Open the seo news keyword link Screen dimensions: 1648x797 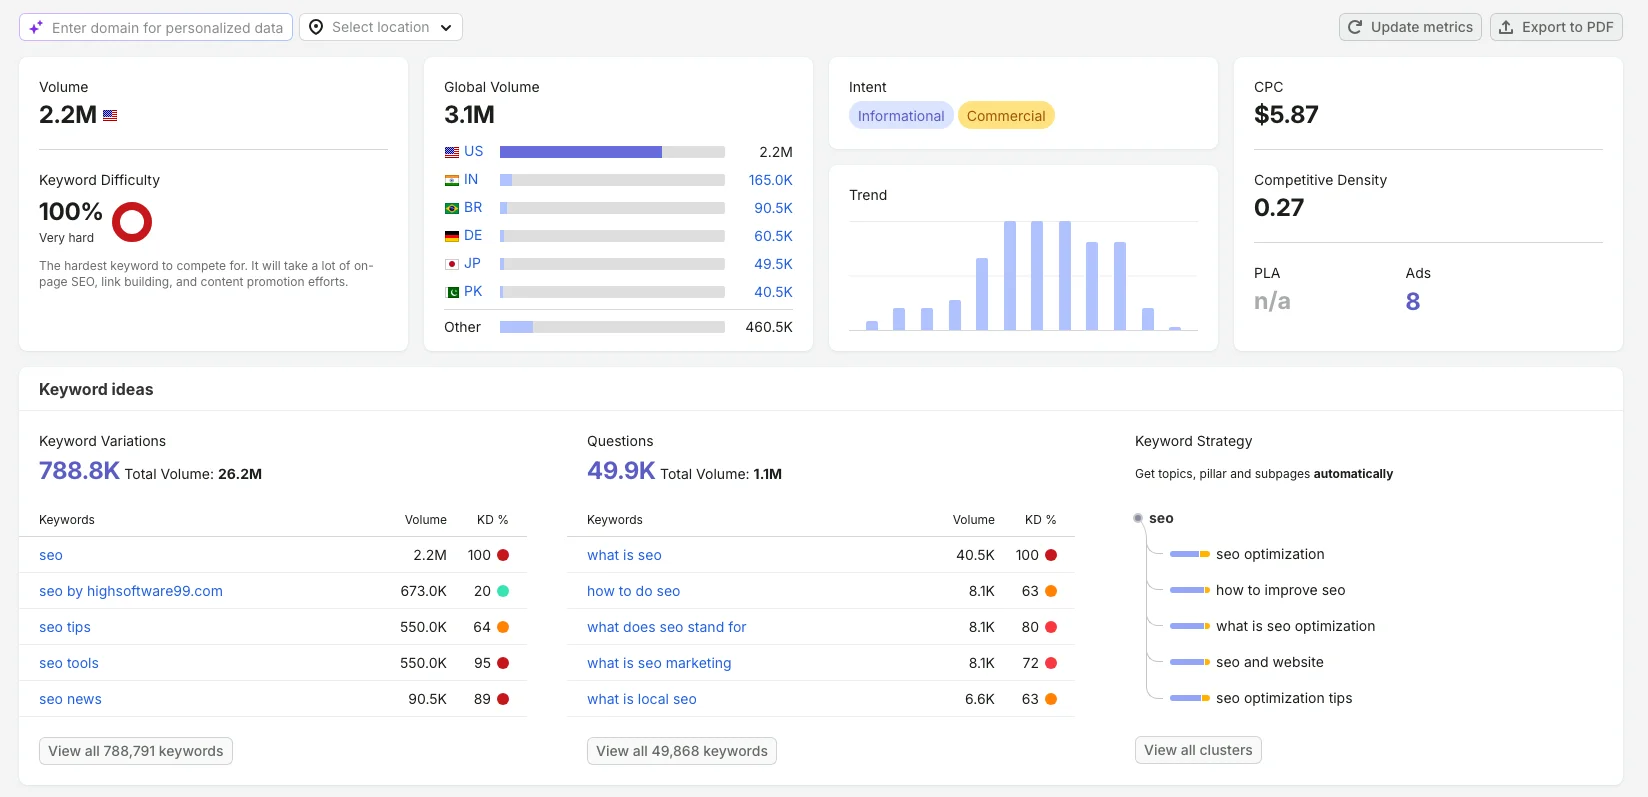[x=70, y=699]
